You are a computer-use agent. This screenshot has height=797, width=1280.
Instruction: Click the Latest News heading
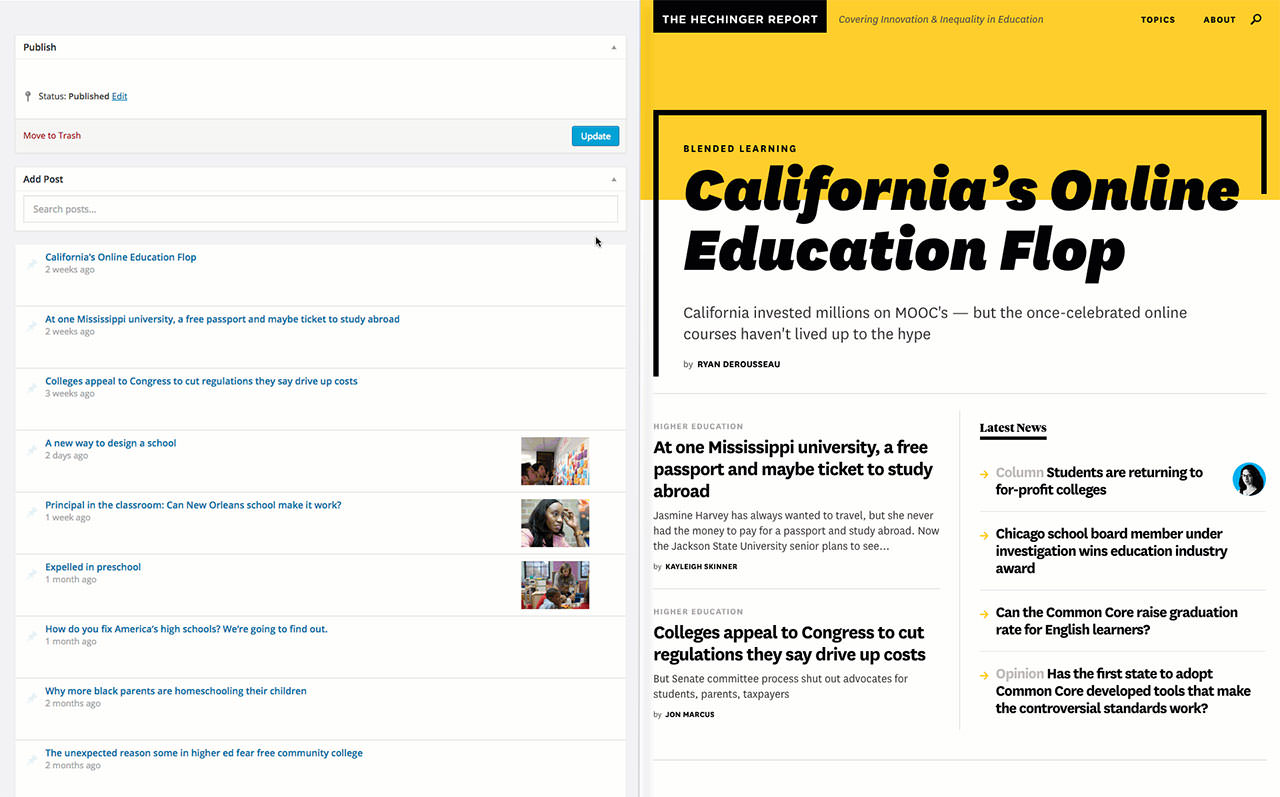(x=1013, y=428)
